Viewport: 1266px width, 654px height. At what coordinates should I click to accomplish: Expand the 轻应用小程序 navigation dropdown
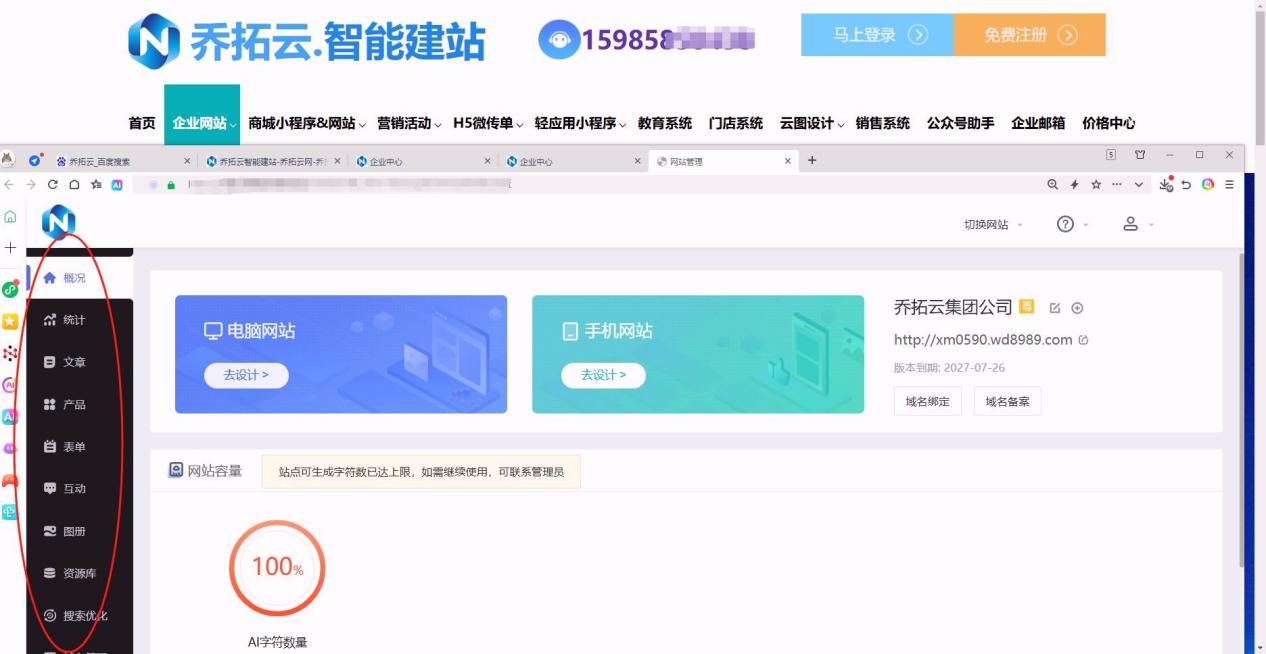click(581, 123)
